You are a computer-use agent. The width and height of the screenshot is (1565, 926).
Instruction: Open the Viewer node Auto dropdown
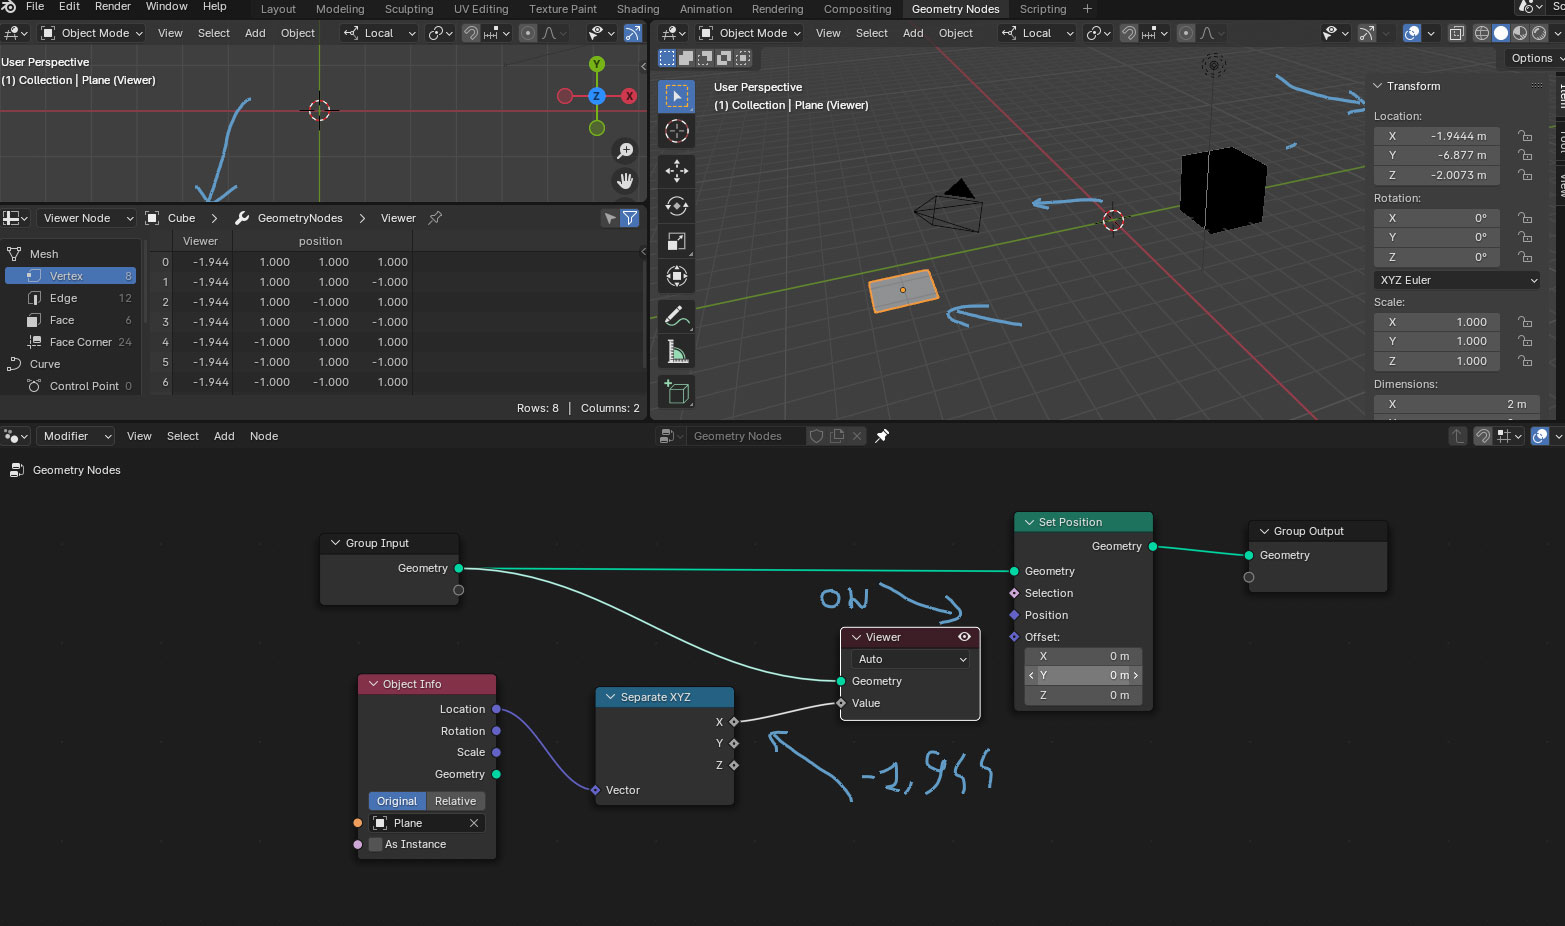(x=911, y=659)
